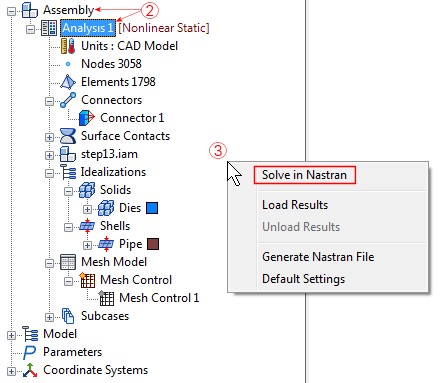Image resolution: width=442 pixels, height=383 pixels.
Task: Choose Generate Nastran File menu entry
Action: [x=318, y=257]
